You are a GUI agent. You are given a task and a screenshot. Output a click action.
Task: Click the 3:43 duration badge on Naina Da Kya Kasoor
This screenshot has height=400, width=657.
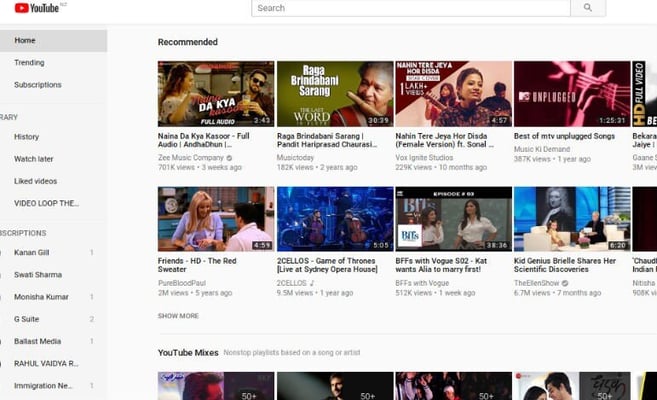tap(262, 120)
